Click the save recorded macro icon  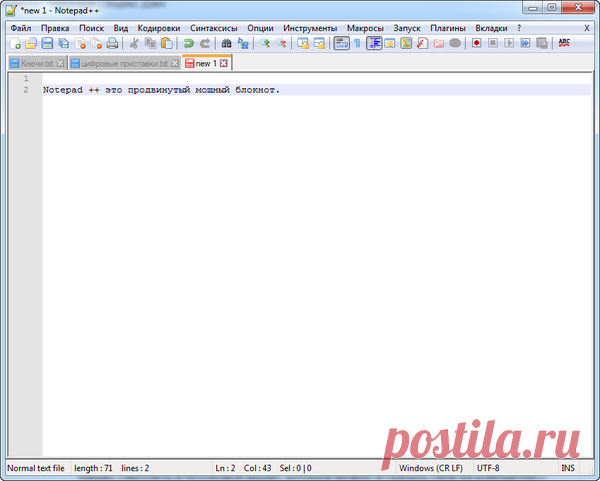542,43
